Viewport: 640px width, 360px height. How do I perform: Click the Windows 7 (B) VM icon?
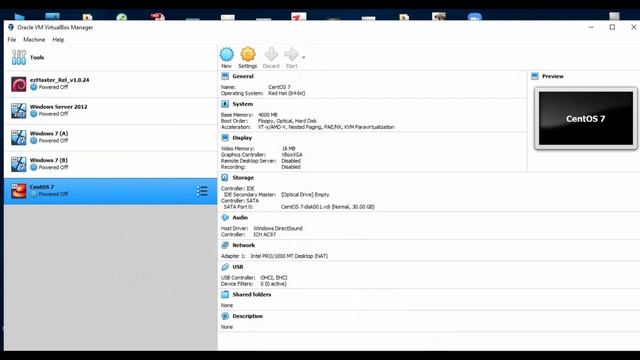19,164
